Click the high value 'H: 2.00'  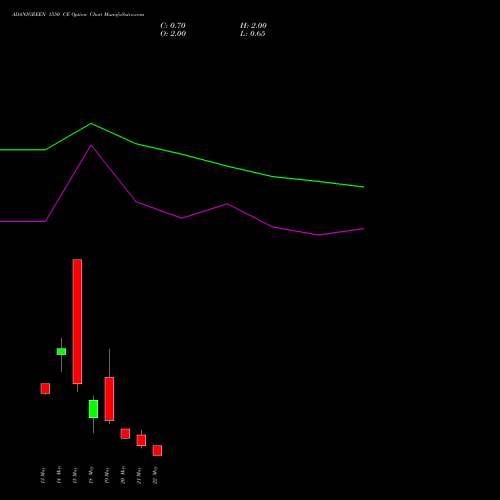[253, 25]
